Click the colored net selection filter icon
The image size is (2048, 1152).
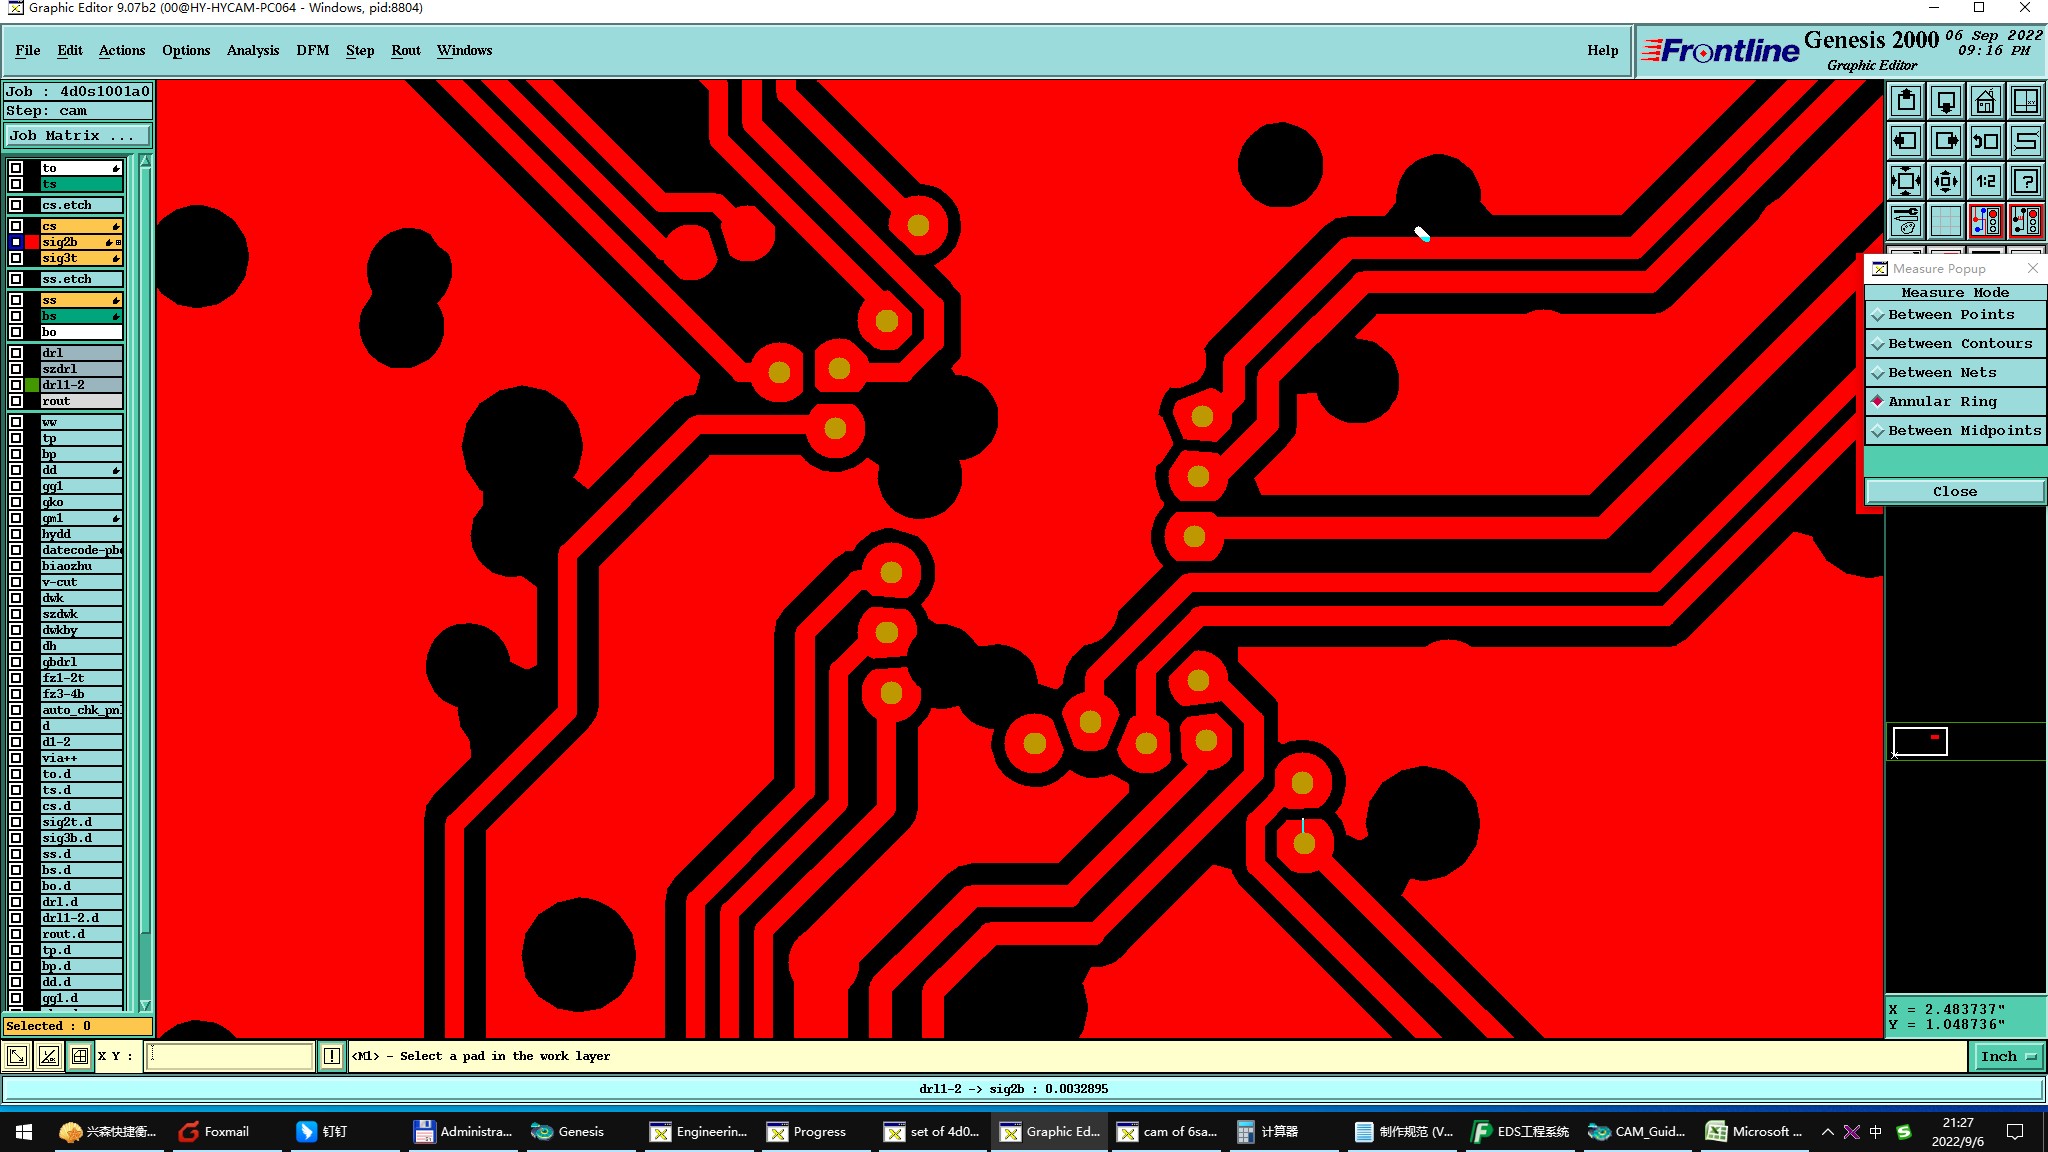pyautogui.click(x=1986, y=220)
